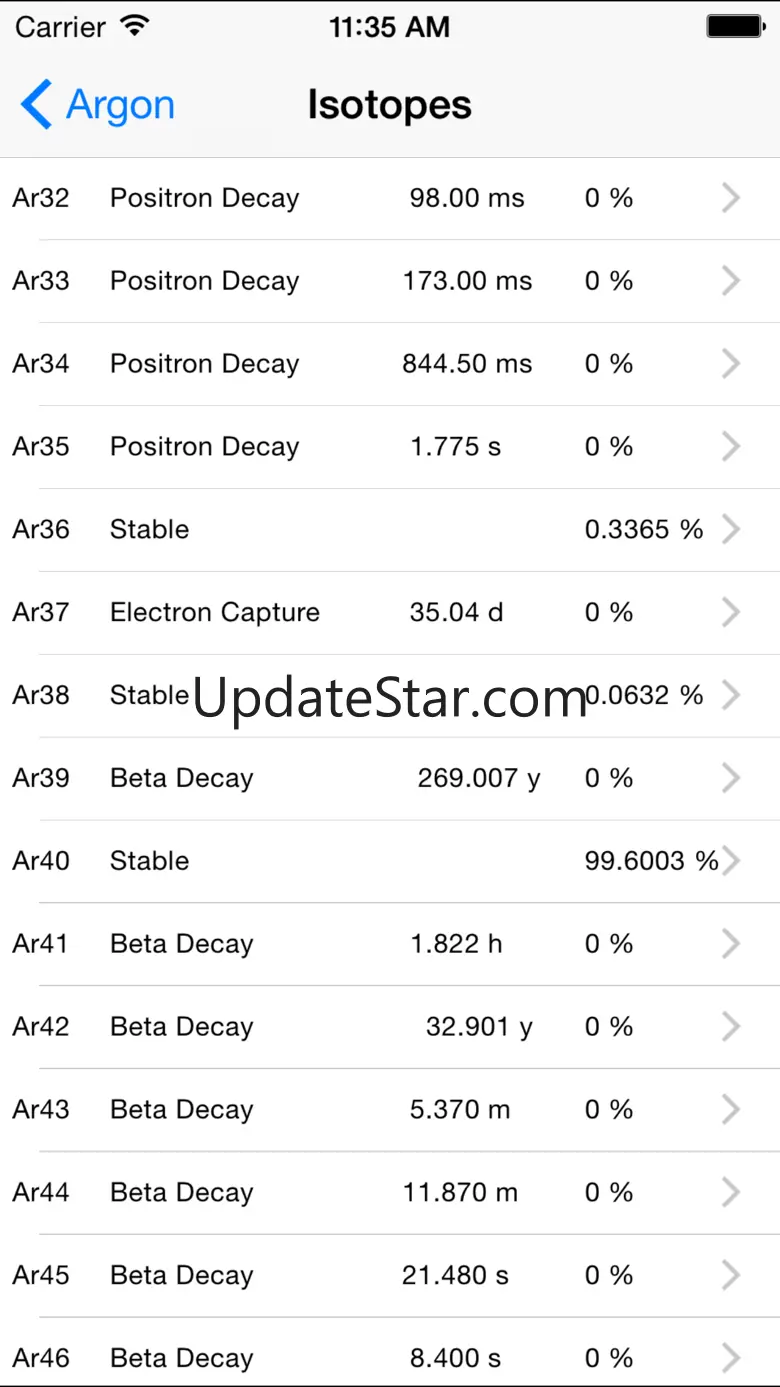Tap the back chevron icon beside Argon
The width and height of the screenshot is (780, 1387).
click(x=36, y=105)
